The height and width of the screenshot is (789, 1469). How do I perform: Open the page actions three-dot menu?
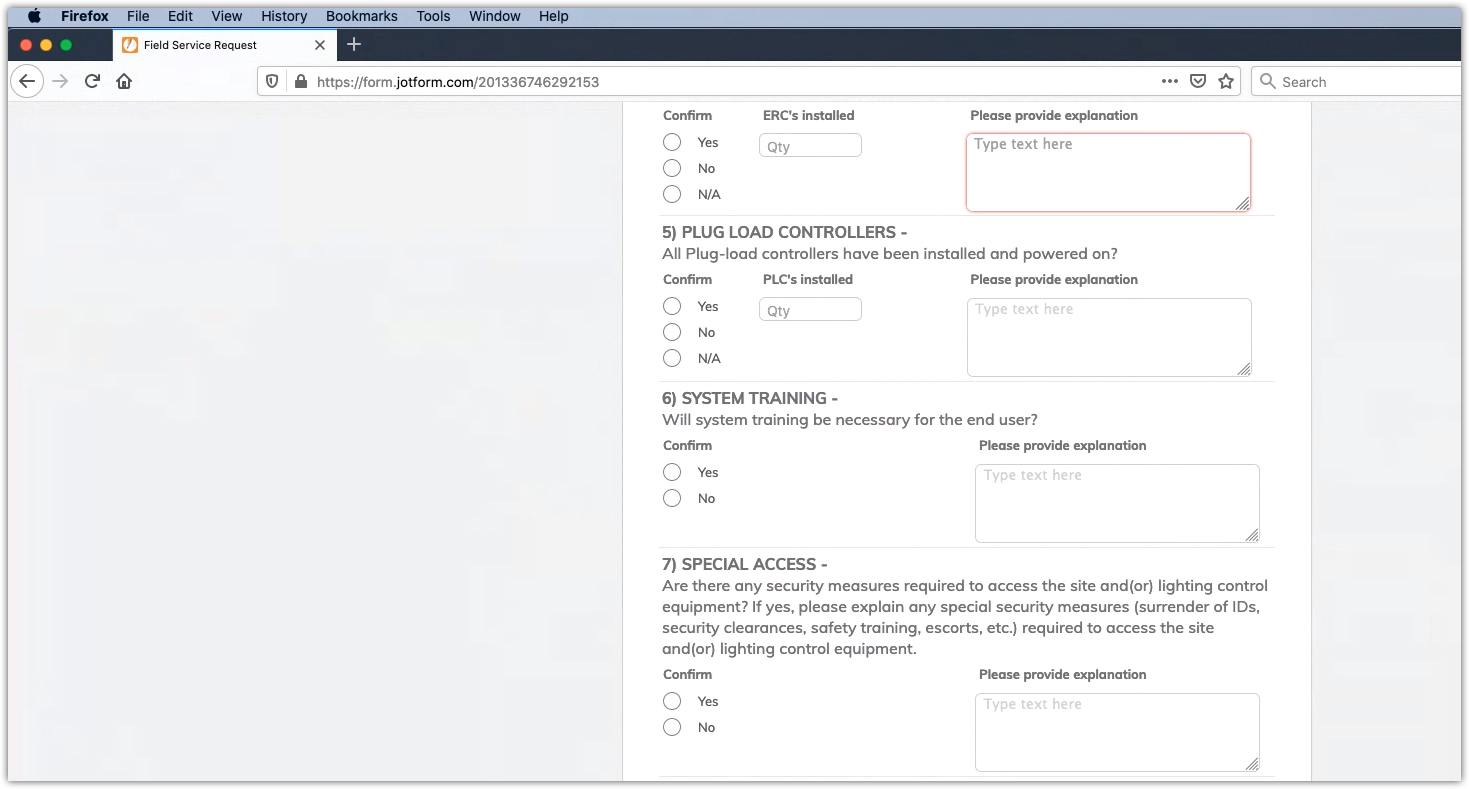pos(1169,81)
